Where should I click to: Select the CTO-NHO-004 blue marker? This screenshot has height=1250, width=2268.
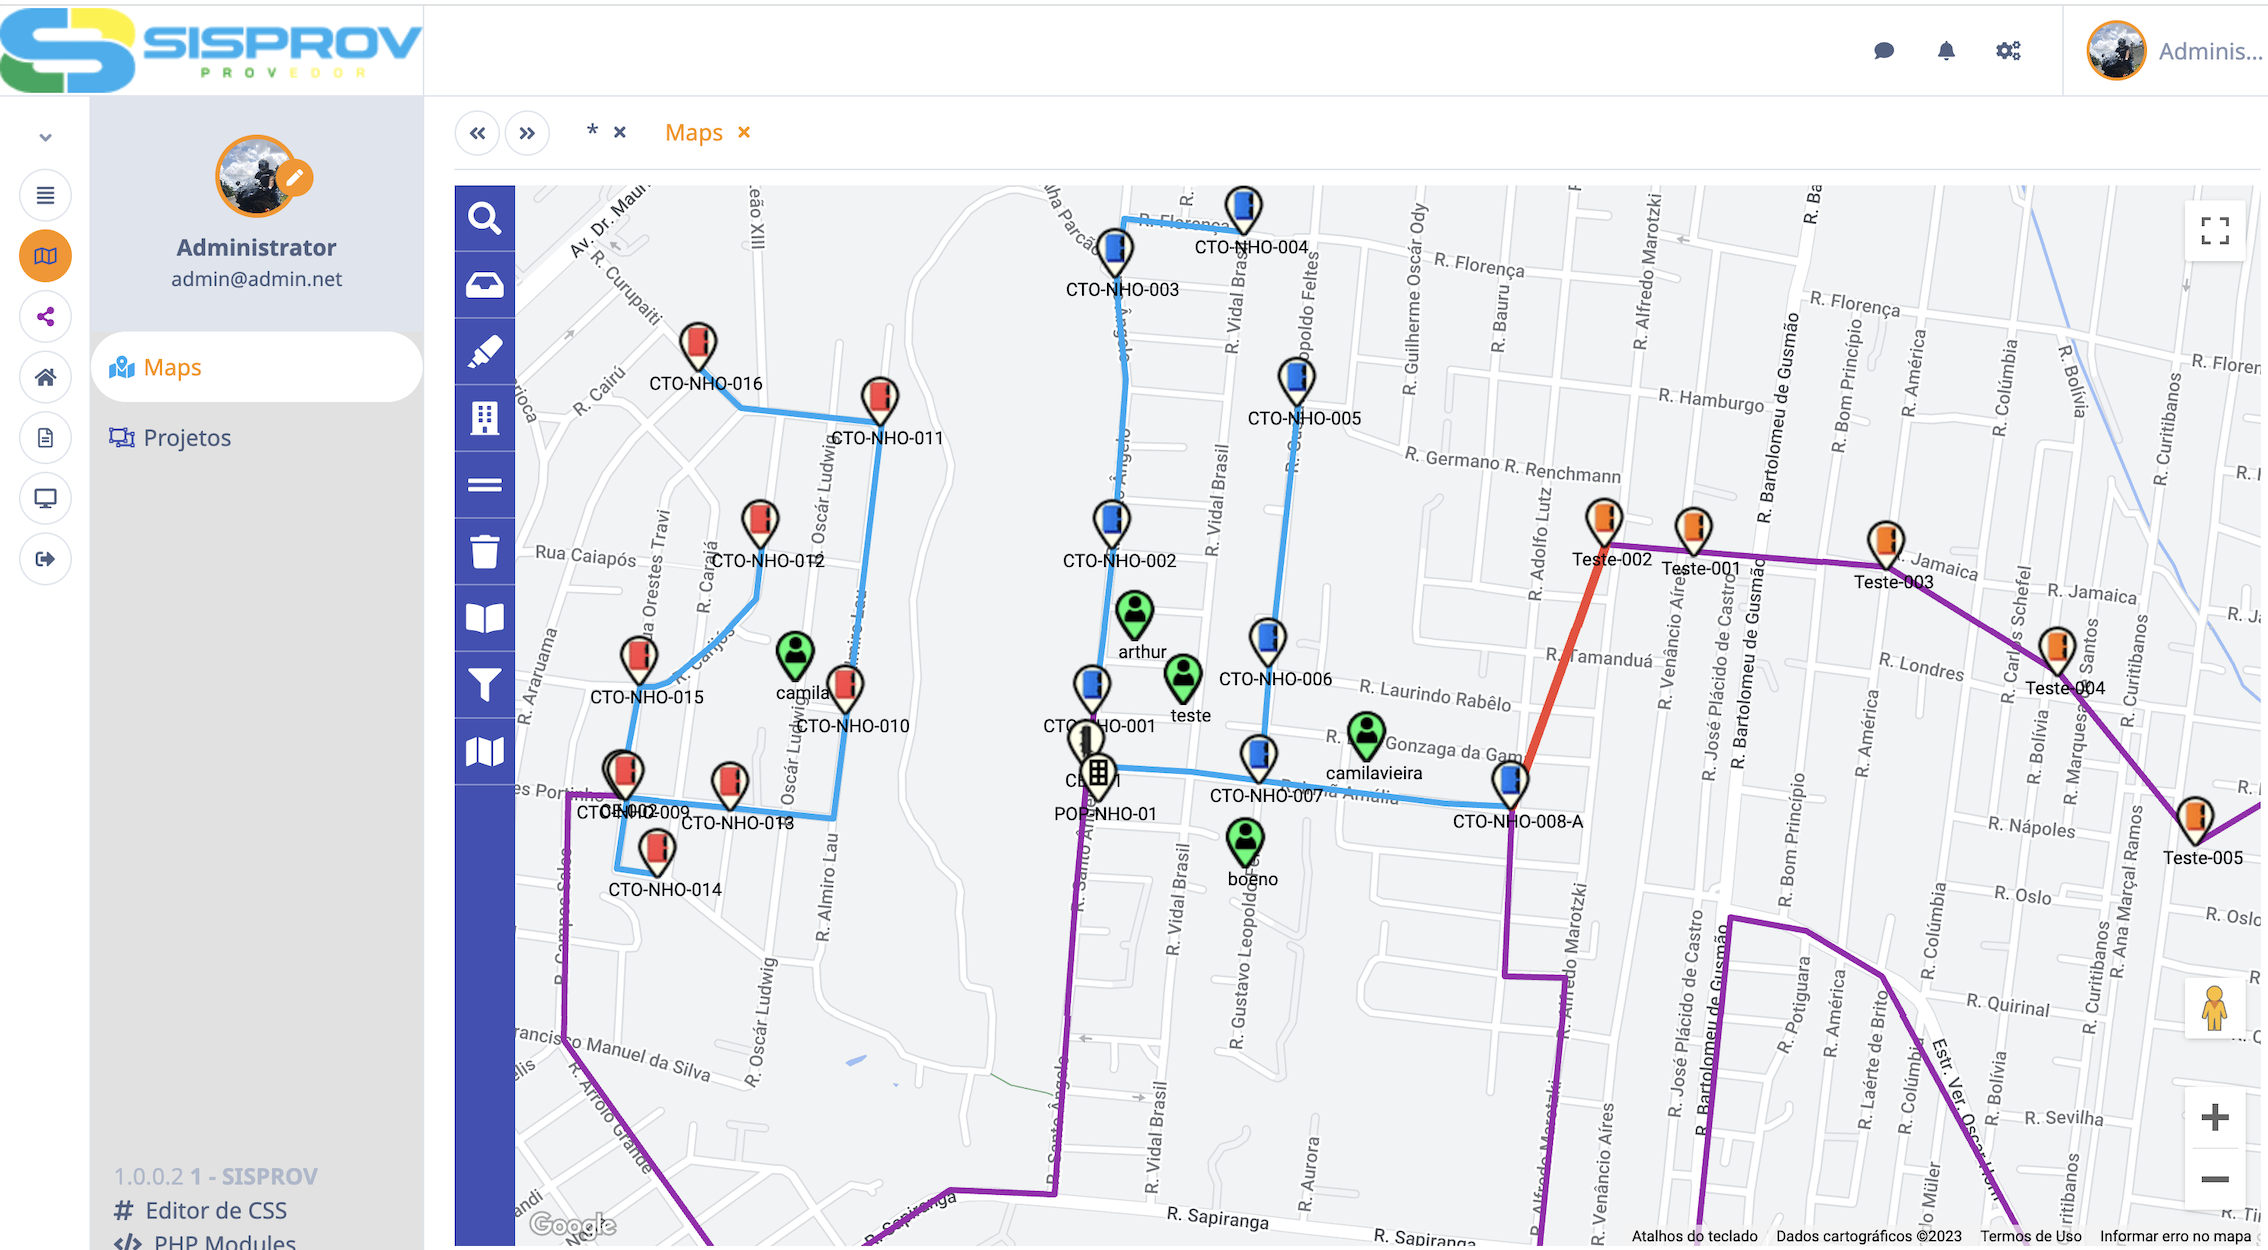[1243, 210]
